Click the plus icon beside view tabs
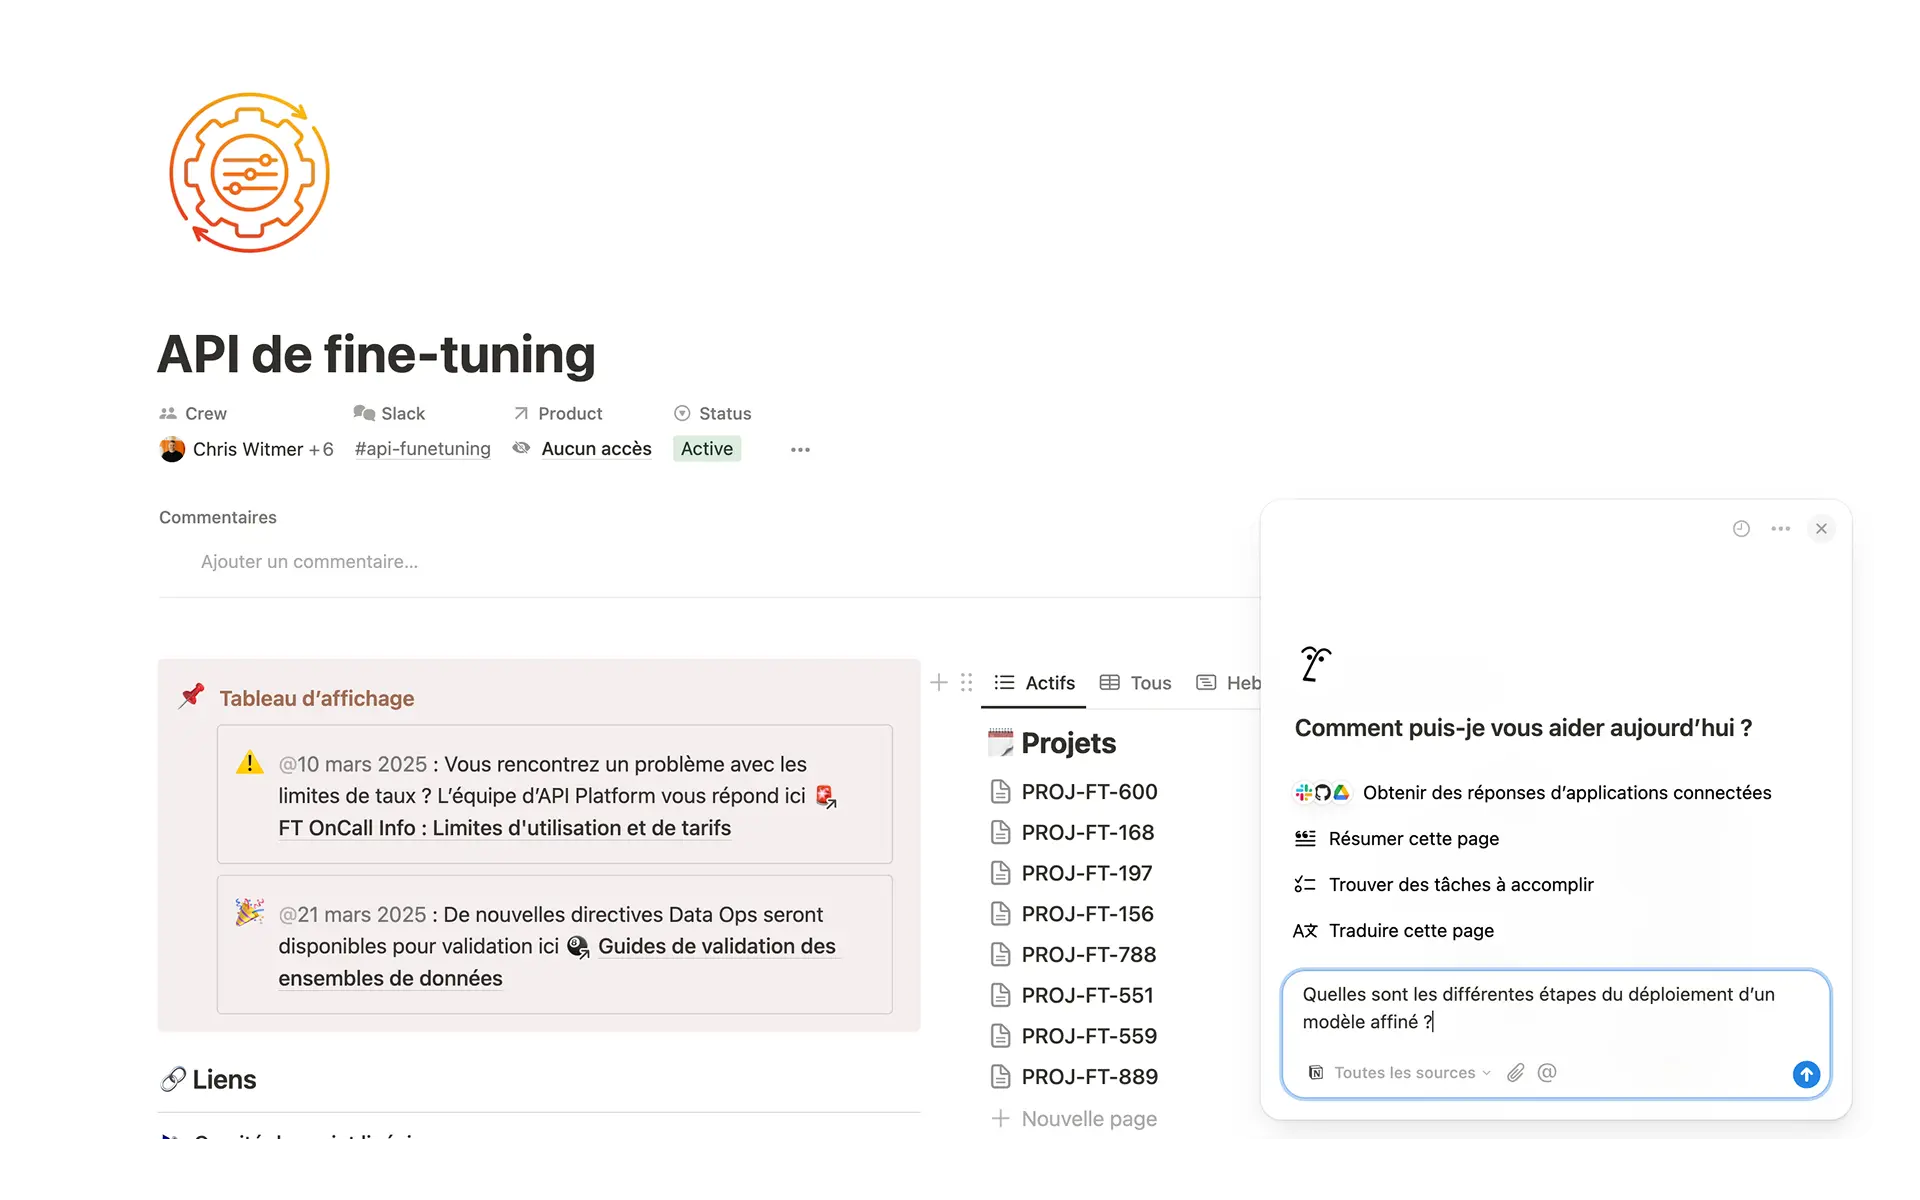 [x=938, y=683]
